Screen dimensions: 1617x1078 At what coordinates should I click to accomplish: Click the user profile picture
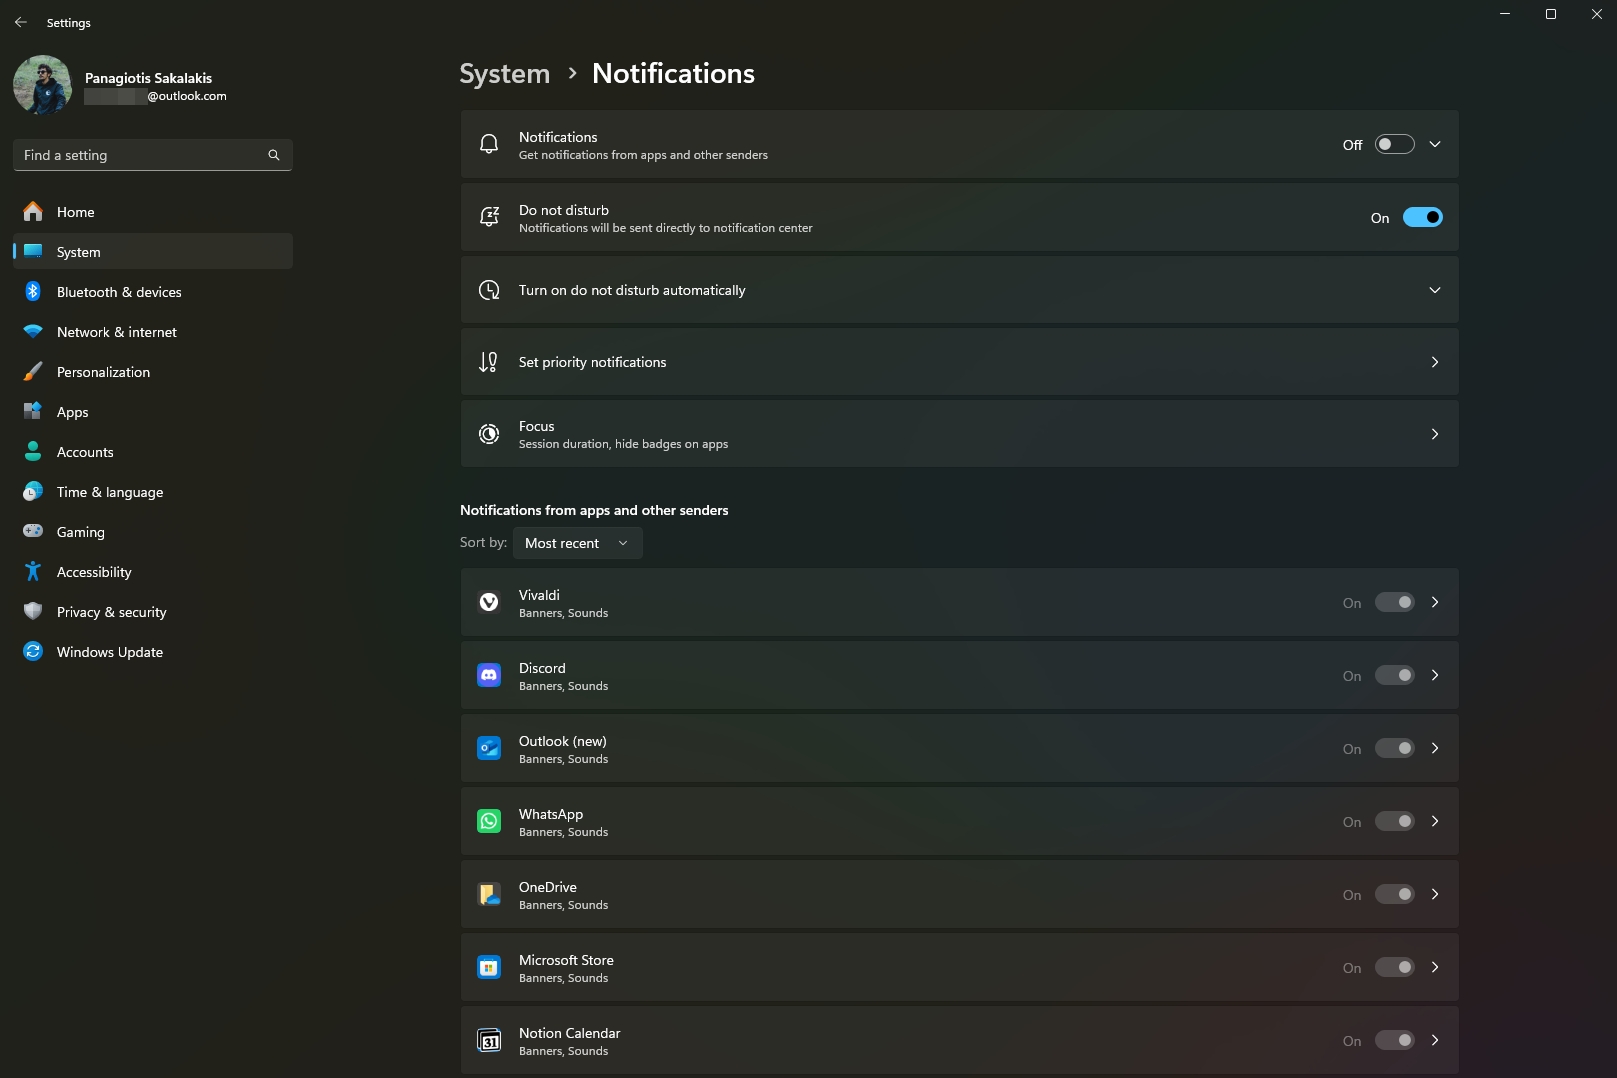tap(42, 85)
